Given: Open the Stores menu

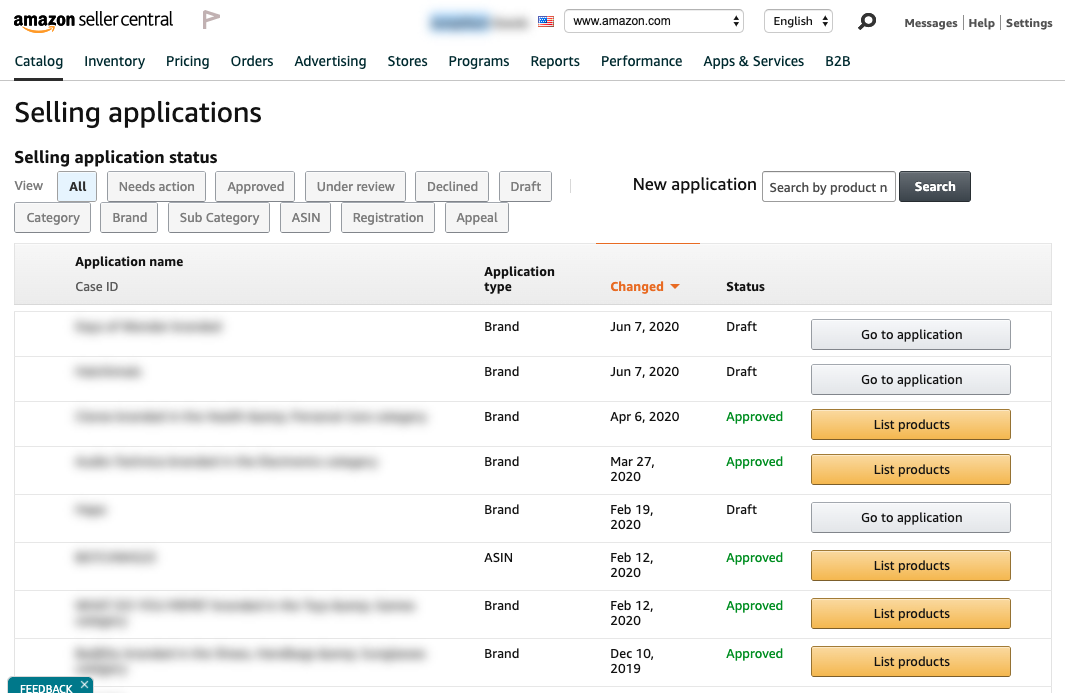Looking at the screenshot, I should [408, 61].
